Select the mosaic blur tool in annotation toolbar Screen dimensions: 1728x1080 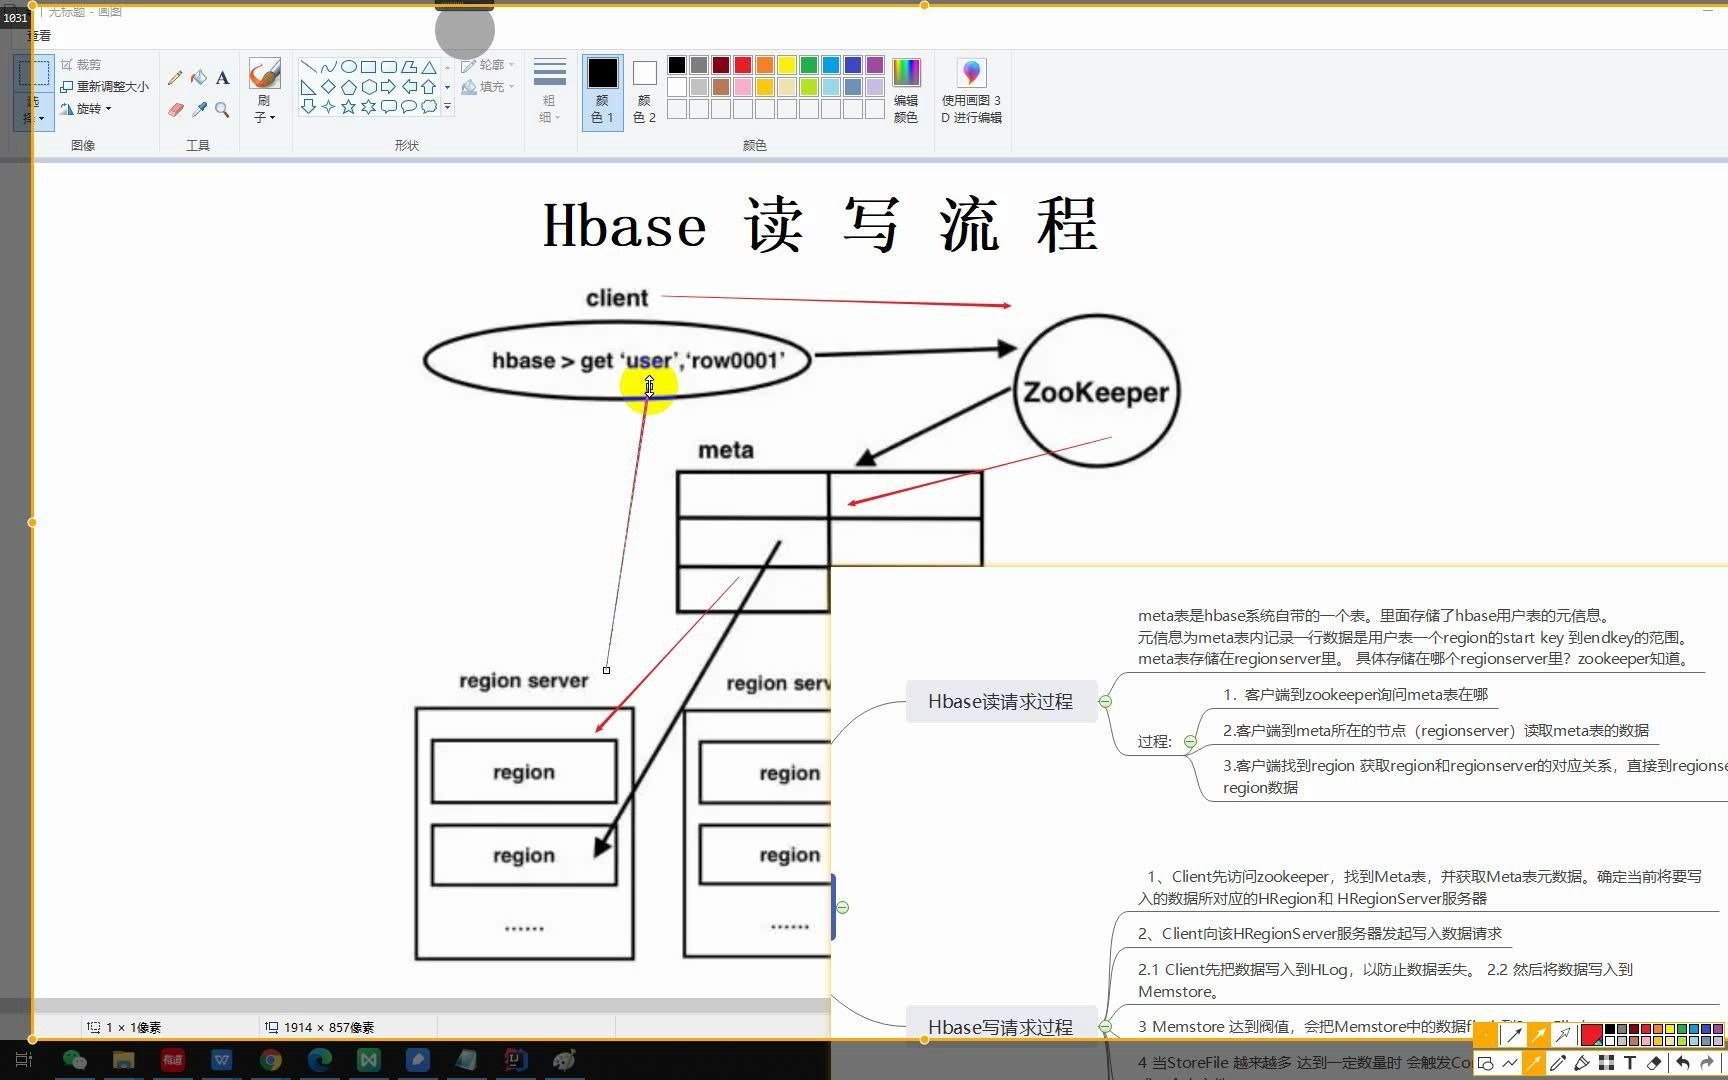point(1606,1063)
